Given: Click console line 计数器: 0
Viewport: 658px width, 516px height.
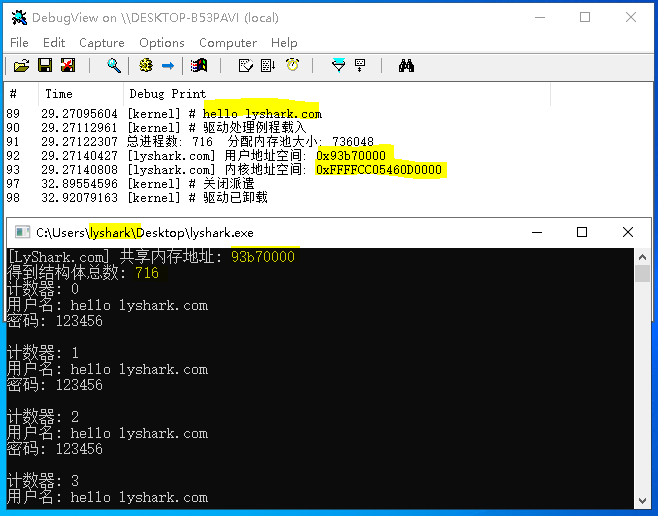Looking at the screenshot, I should (x=43, y=289).
